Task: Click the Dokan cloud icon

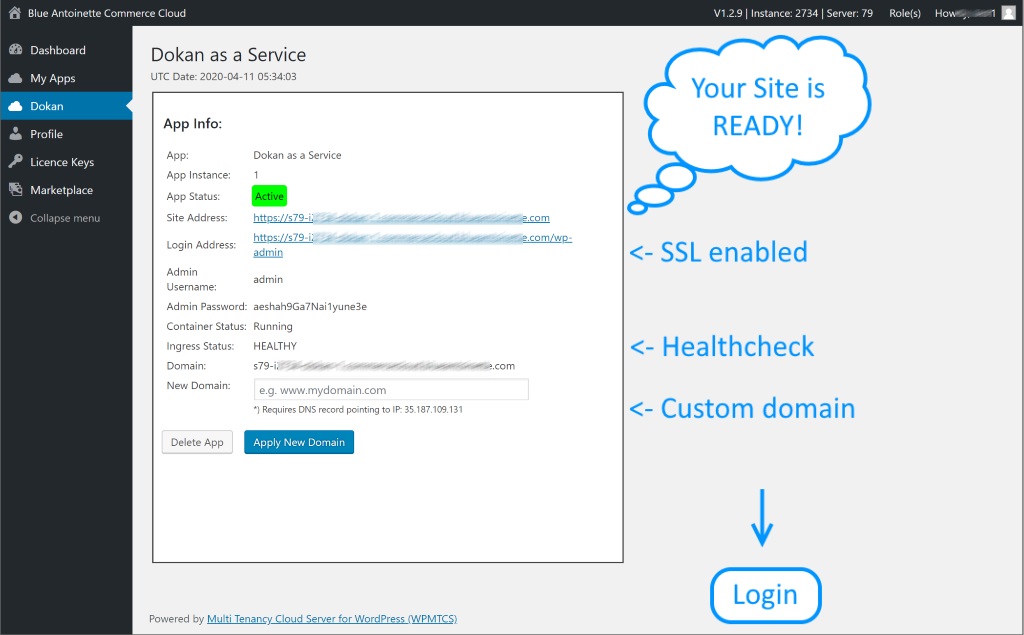Action: tap(16, 106)
